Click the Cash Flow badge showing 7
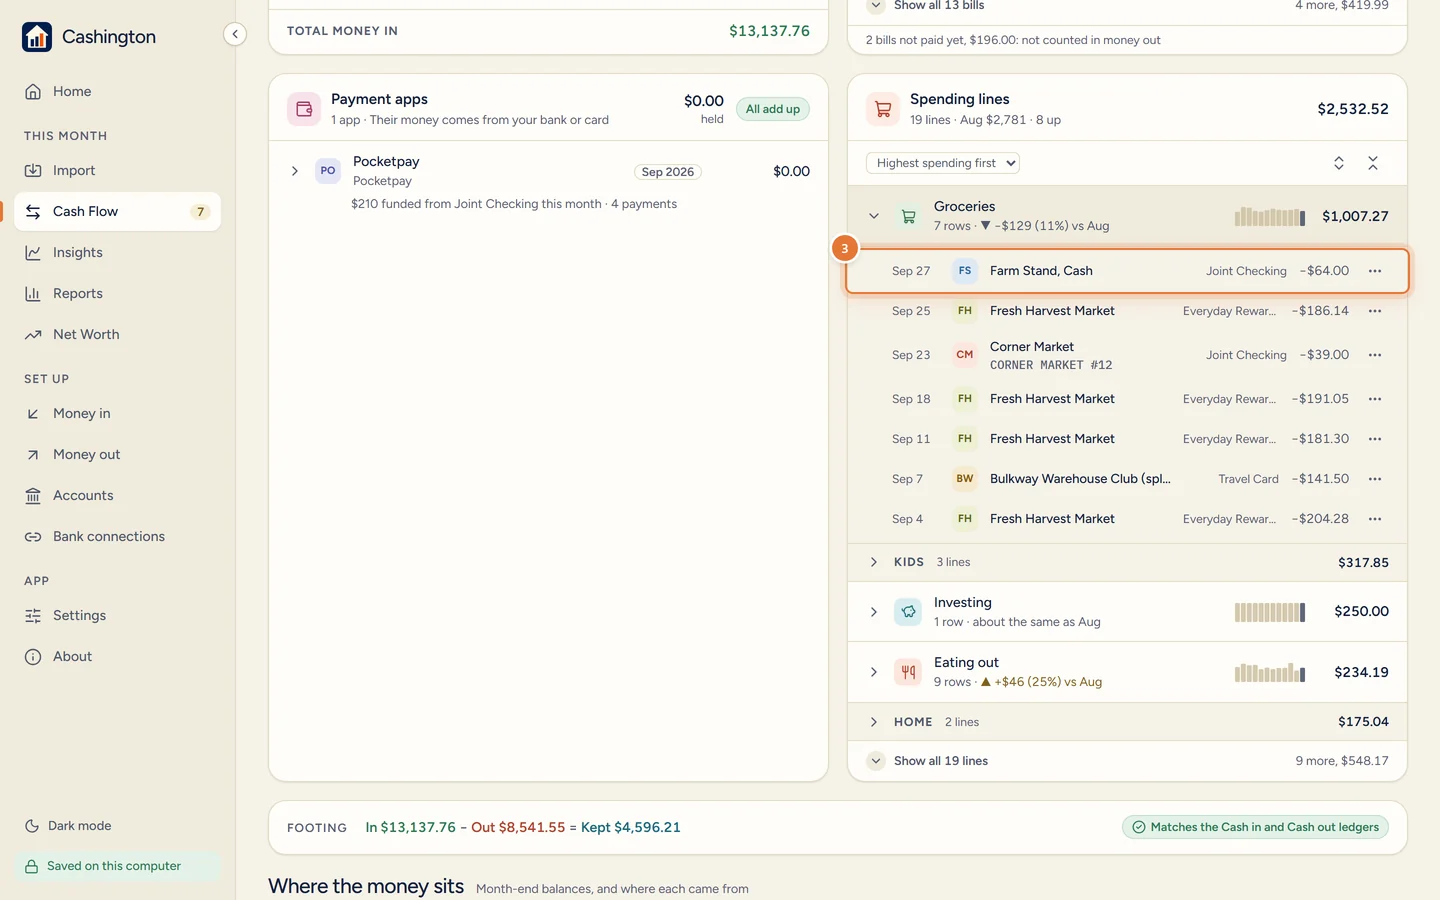The height and width of the screenshot is (900, 1440). point(200,211)
